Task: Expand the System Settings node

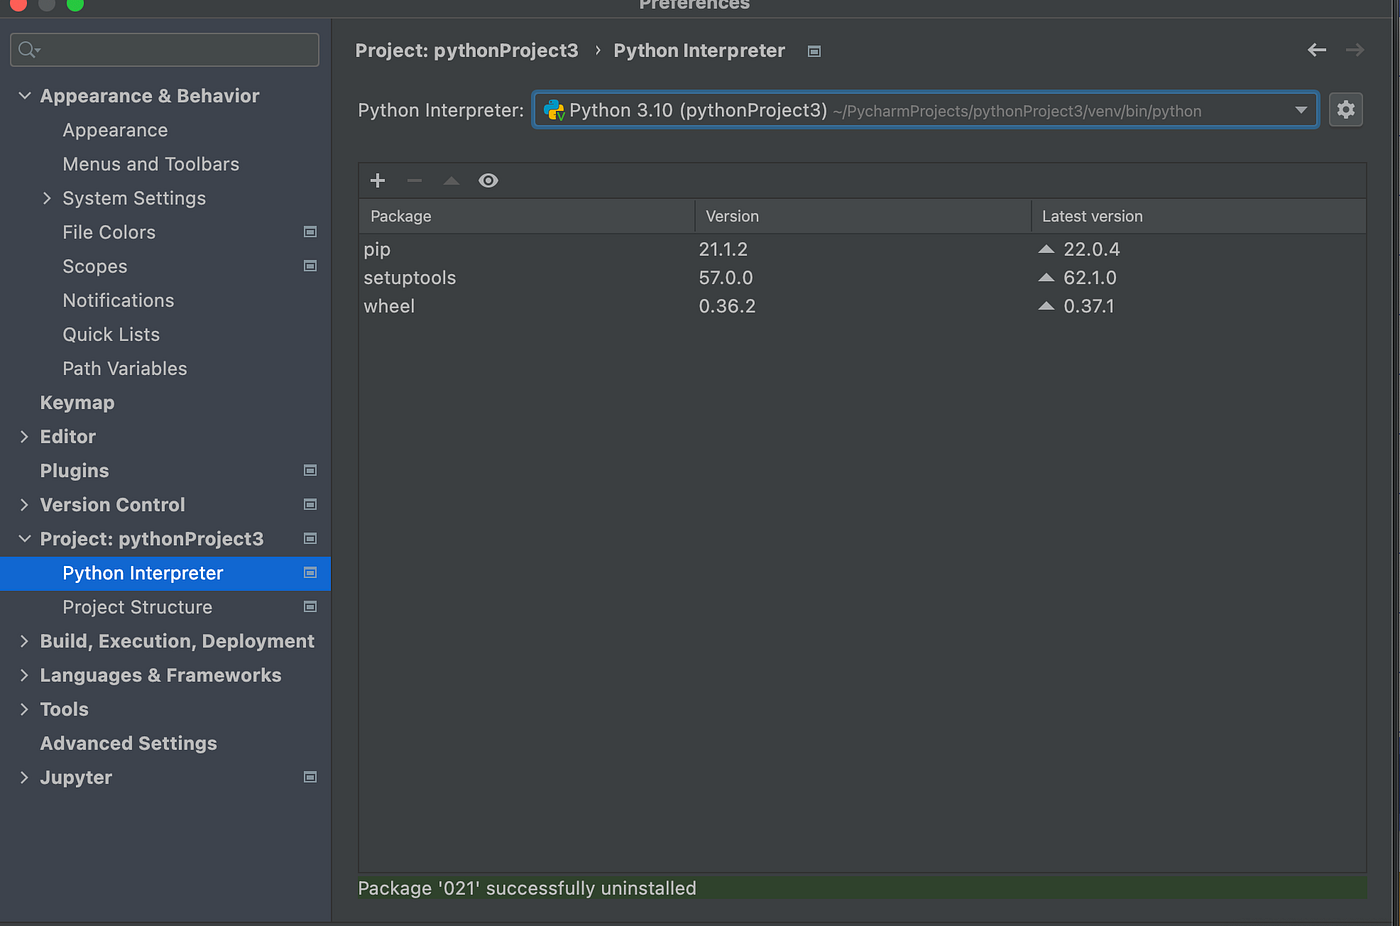Action: 47,198
